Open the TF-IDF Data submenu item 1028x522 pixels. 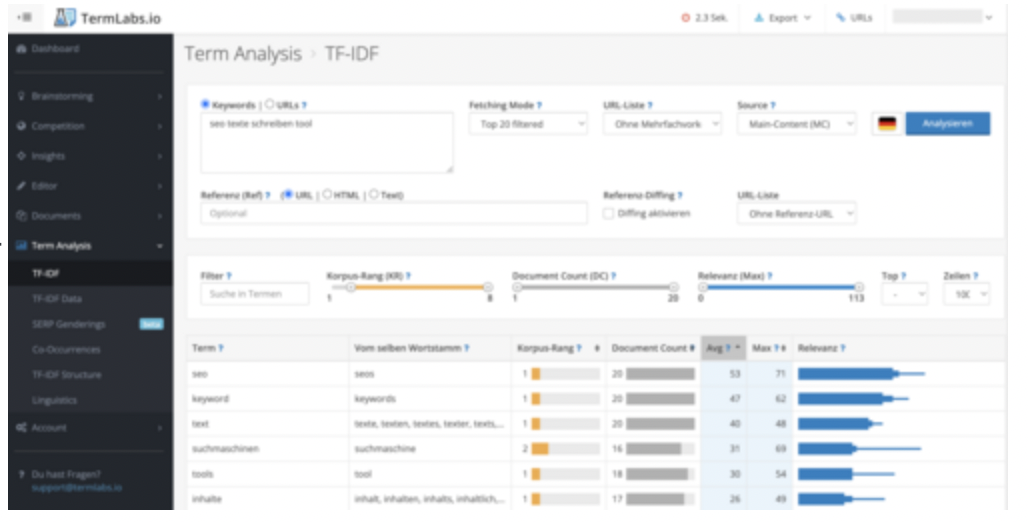tap(57, 299)
